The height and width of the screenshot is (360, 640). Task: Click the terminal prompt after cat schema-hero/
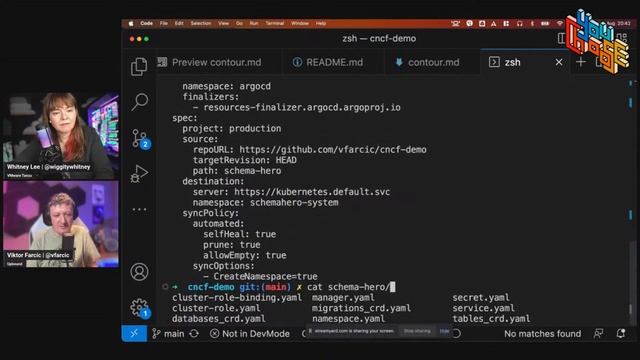pos(393,287)
